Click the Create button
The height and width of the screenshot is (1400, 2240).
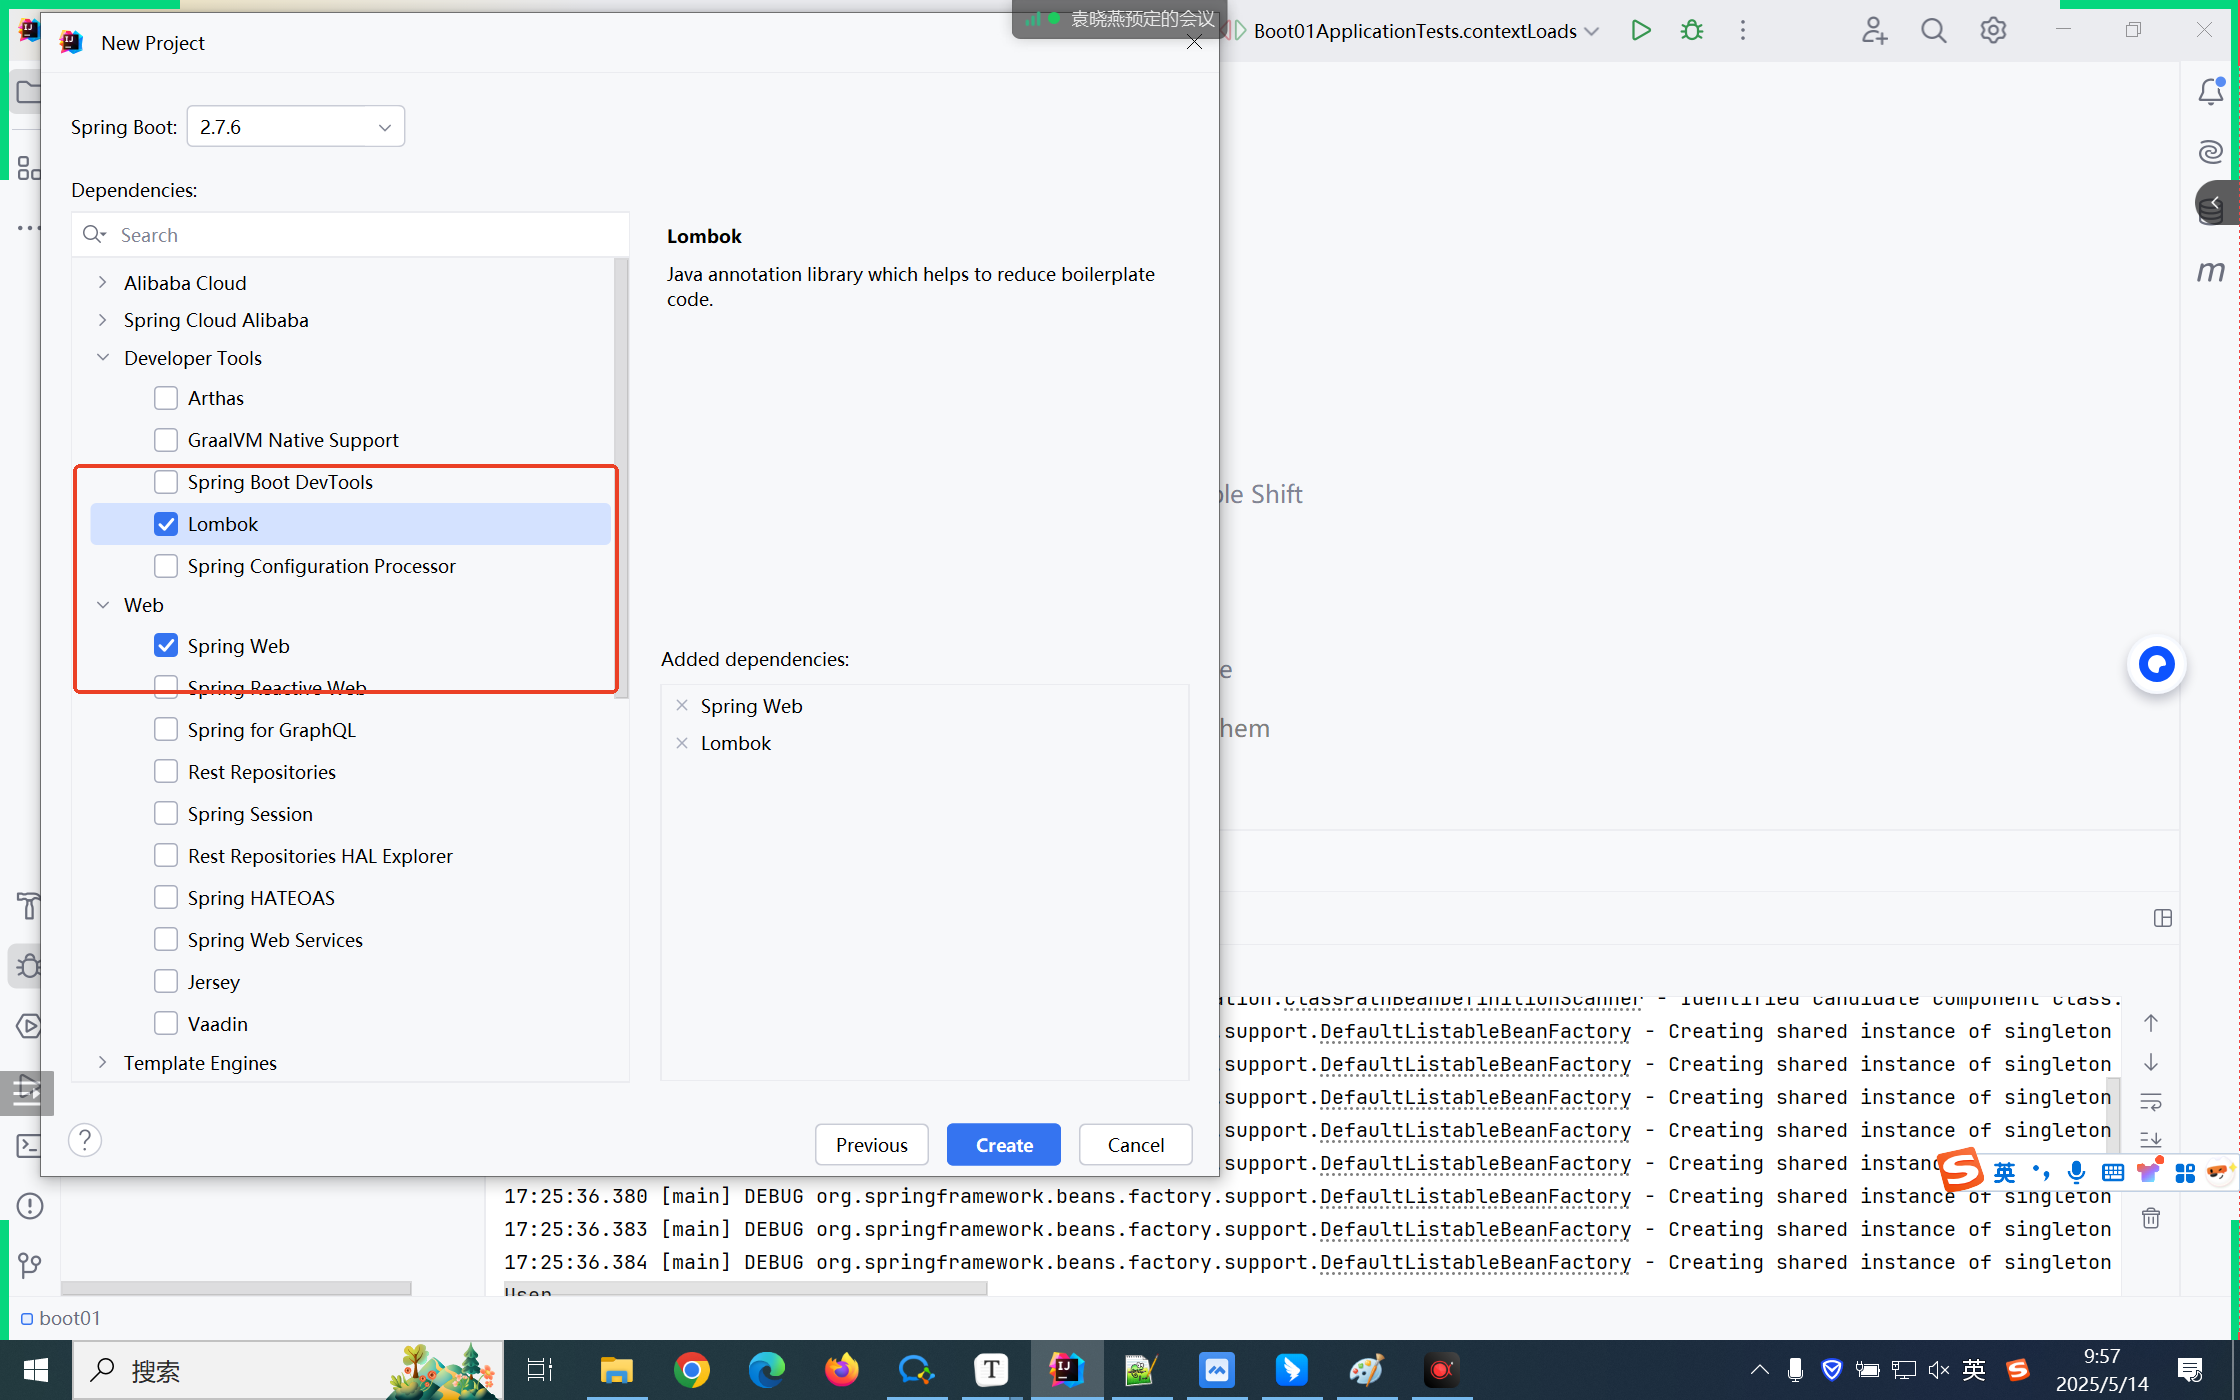click(1003, 1145)
